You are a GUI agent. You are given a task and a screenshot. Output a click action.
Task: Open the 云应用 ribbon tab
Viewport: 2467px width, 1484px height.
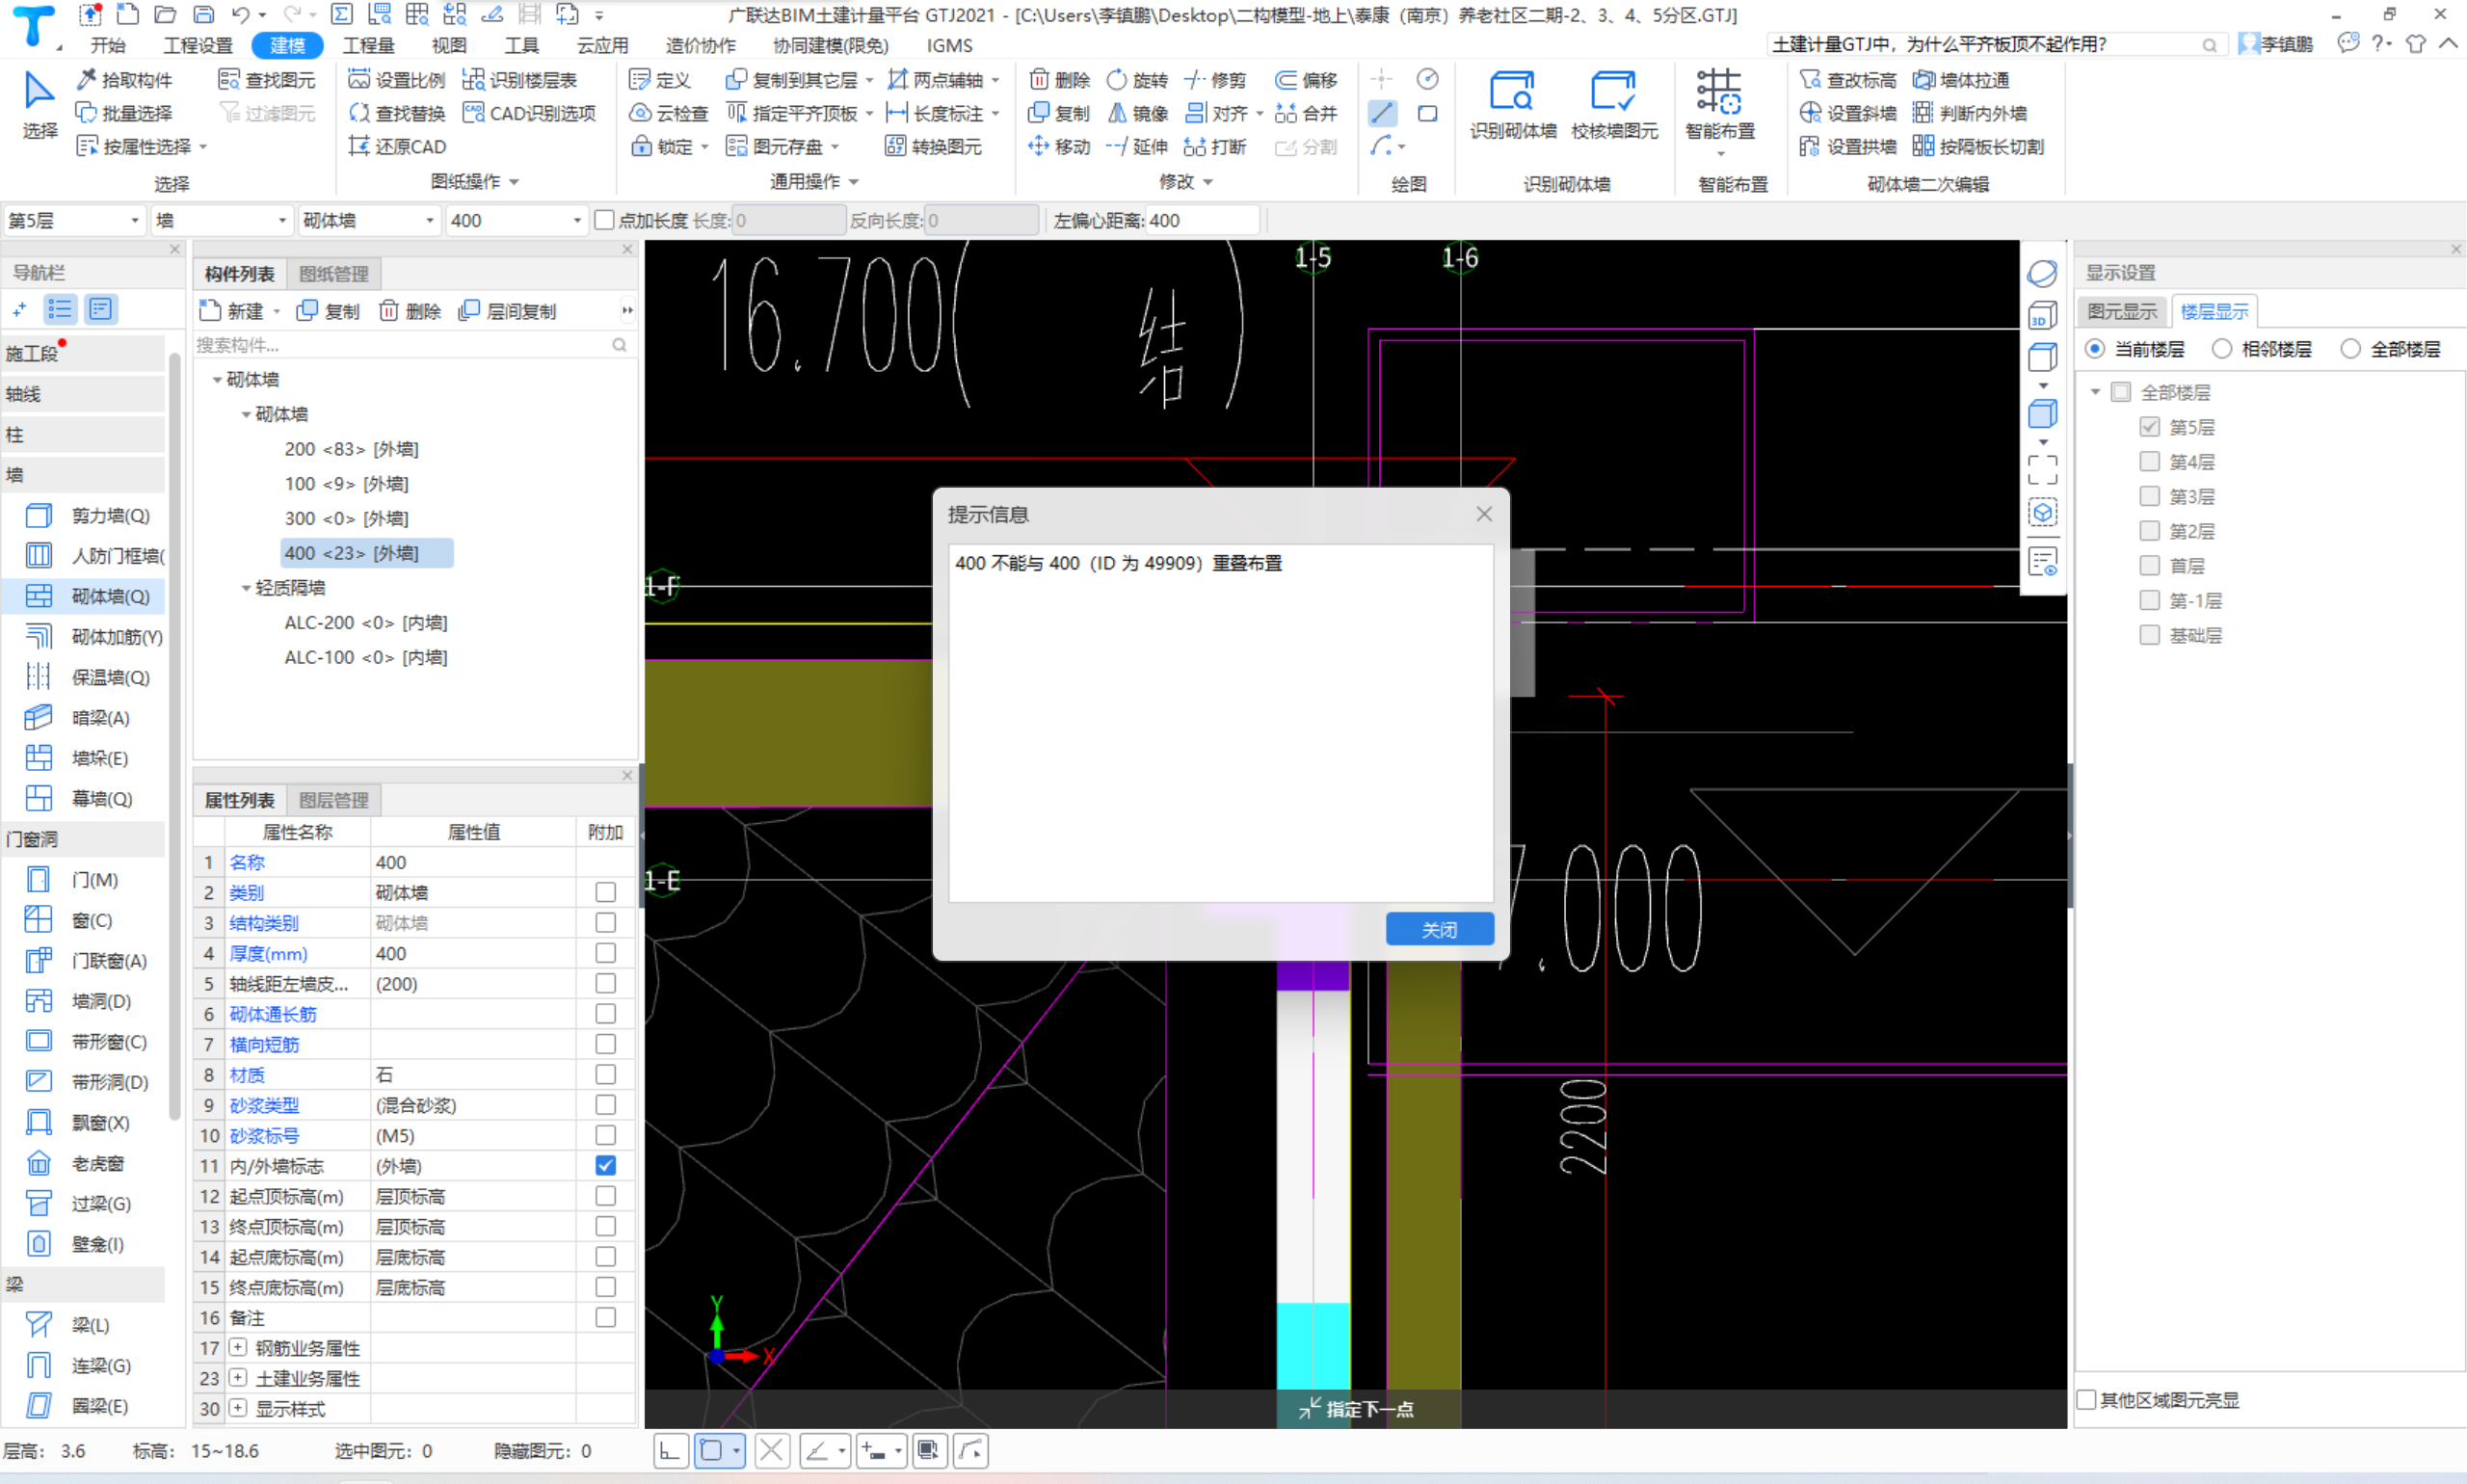pos(602,45)
